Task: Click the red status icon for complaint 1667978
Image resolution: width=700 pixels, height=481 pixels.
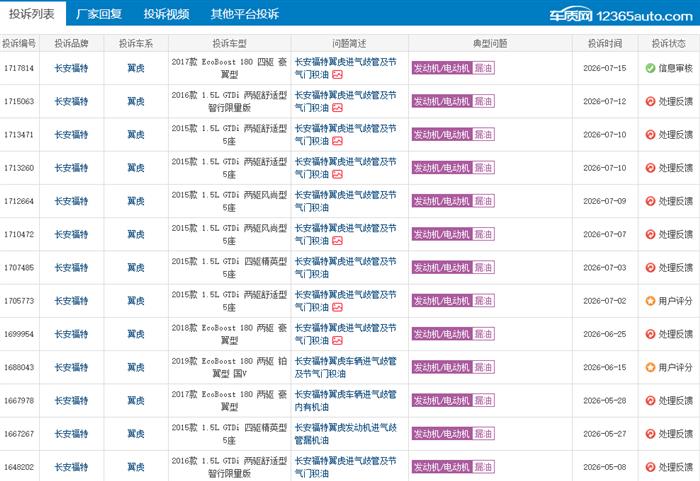Action: tap(650, 401)
